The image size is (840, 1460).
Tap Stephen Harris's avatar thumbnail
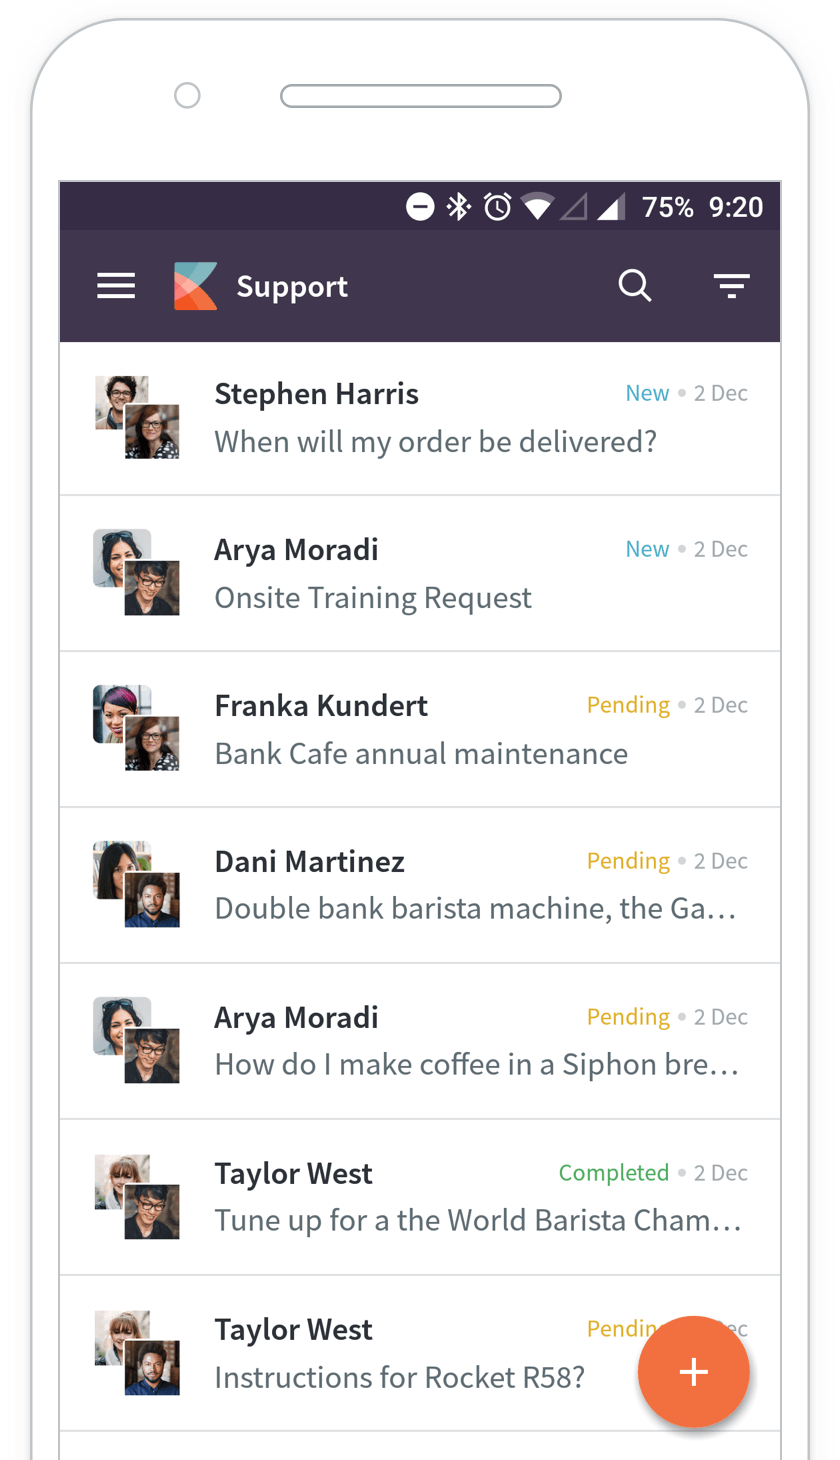137,418
